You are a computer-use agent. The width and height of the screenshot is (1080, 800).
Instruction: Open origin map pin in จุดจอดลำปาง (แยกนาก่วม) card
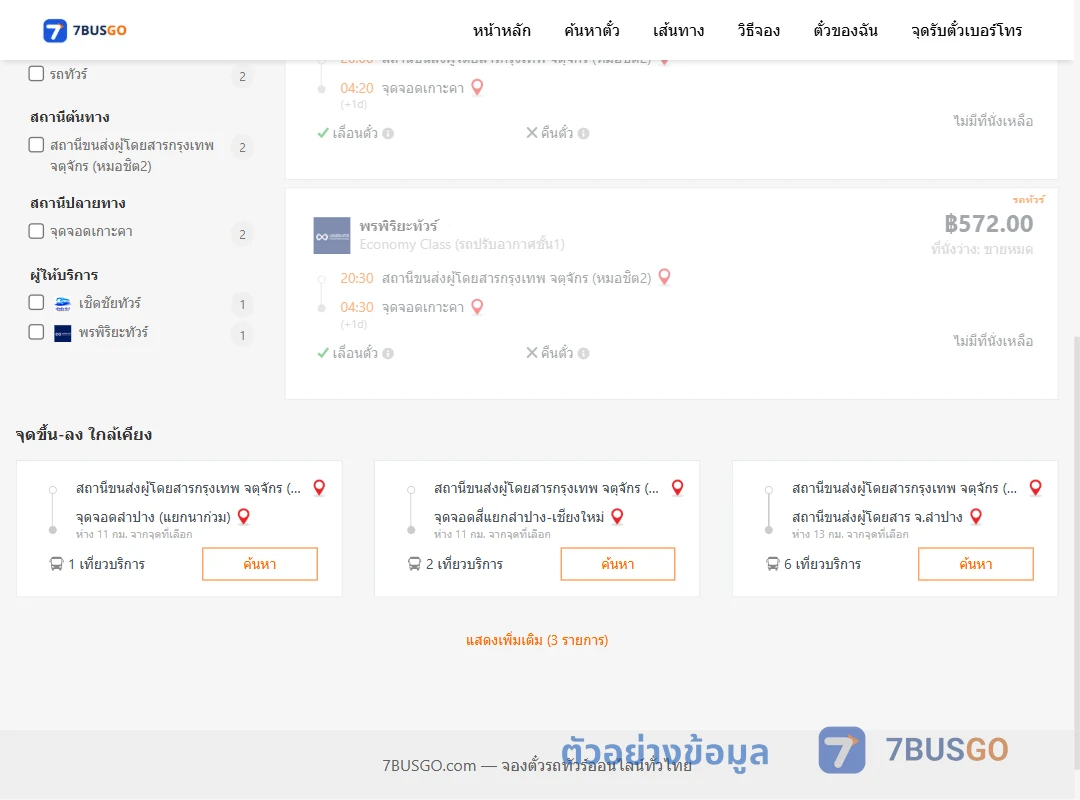click(319, 488)
